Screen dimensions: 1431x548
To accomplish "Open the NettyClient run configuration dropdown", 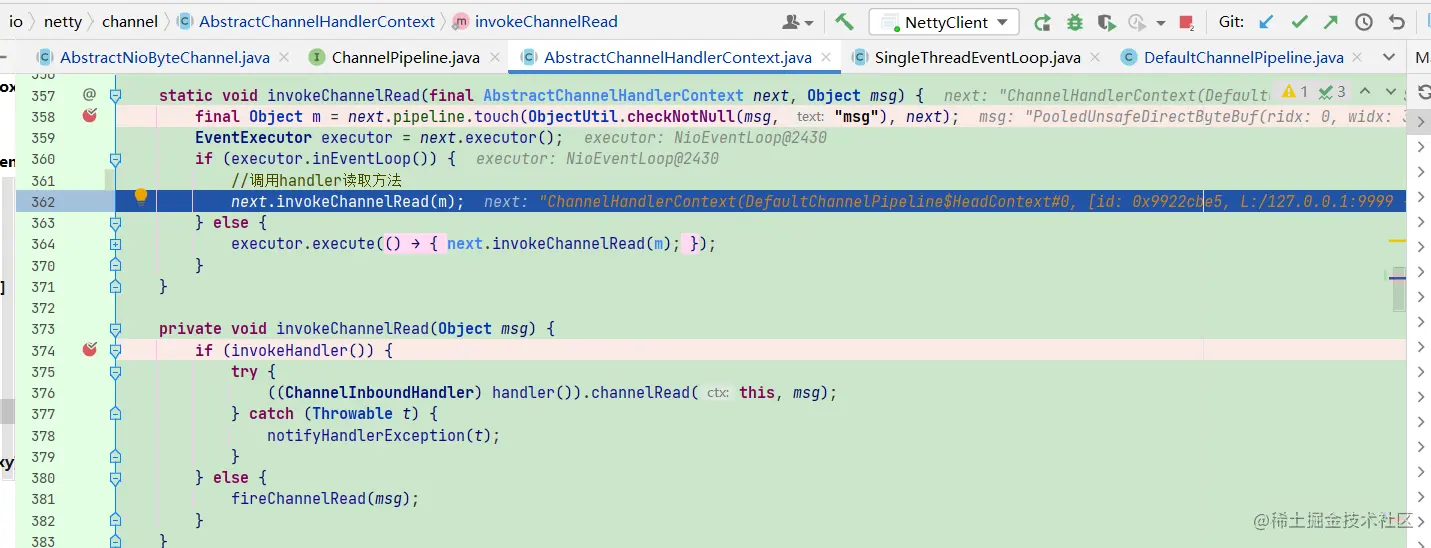I will pos(944,22).
